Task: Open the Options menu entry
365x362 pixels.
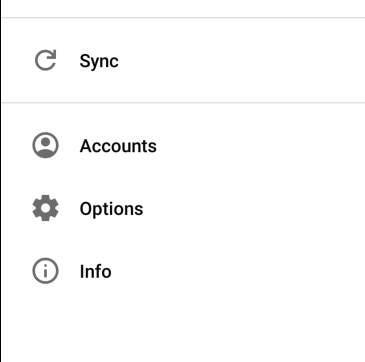Action: (x=183, y=208)
